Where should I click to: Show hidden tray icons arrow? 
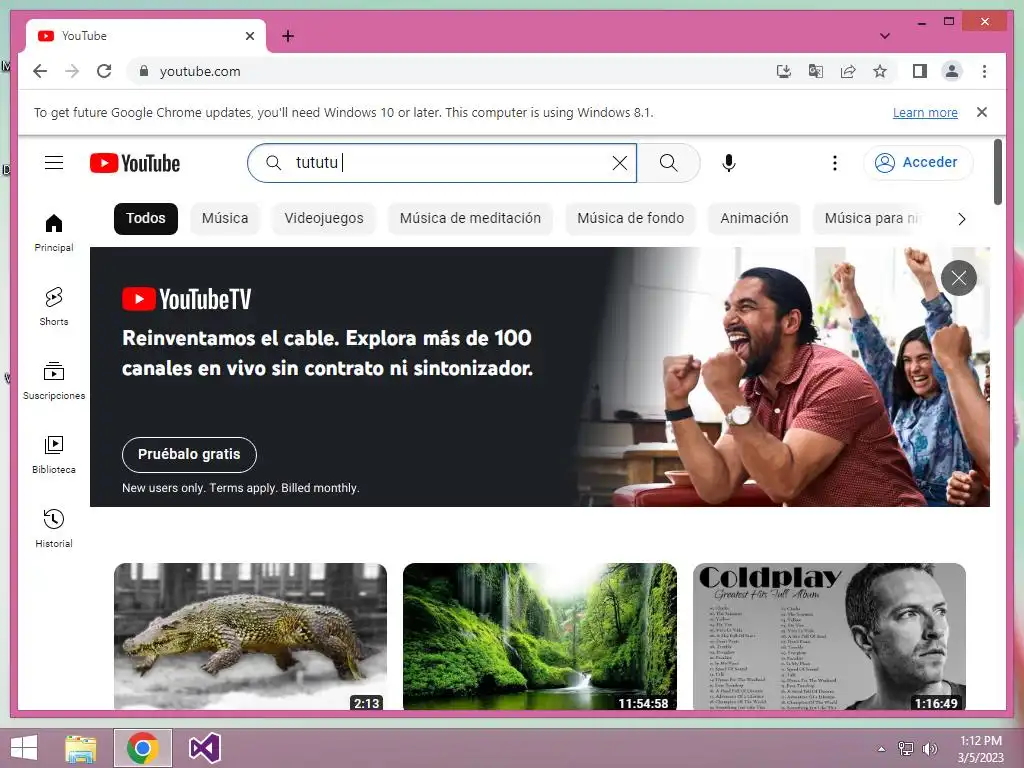[882, 748]
